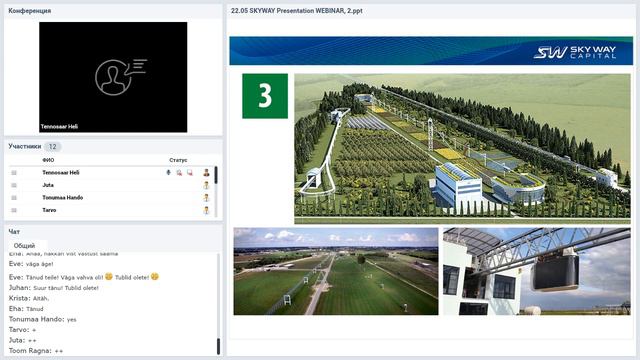Click the participant count badge showing 12
Image resolution: width=640 pixels, height=360 pixels.
tap(52, 147)
